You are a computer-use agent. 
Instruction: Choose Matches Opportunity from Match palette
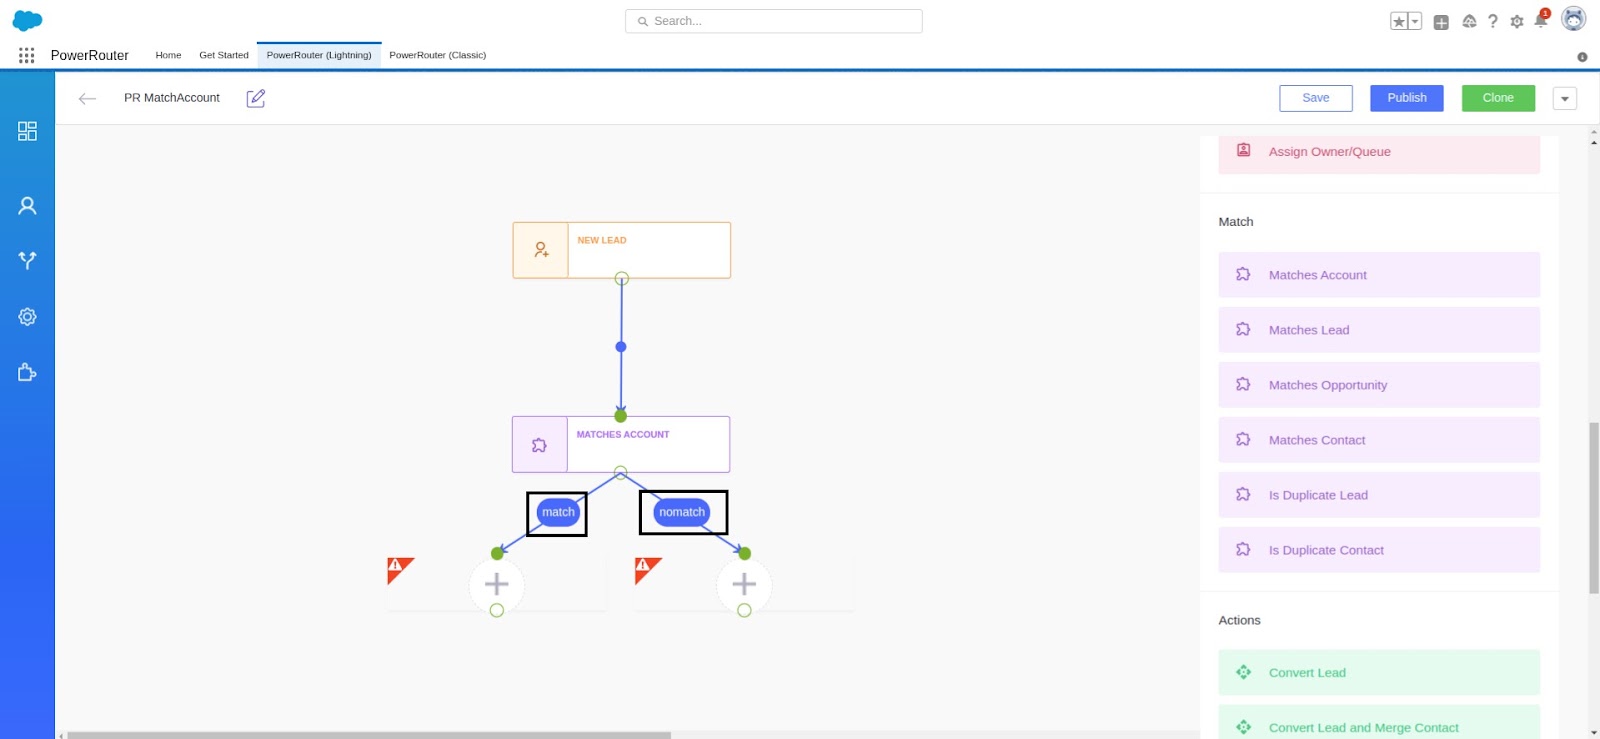pyautogui.click(x=1379, y=385)
